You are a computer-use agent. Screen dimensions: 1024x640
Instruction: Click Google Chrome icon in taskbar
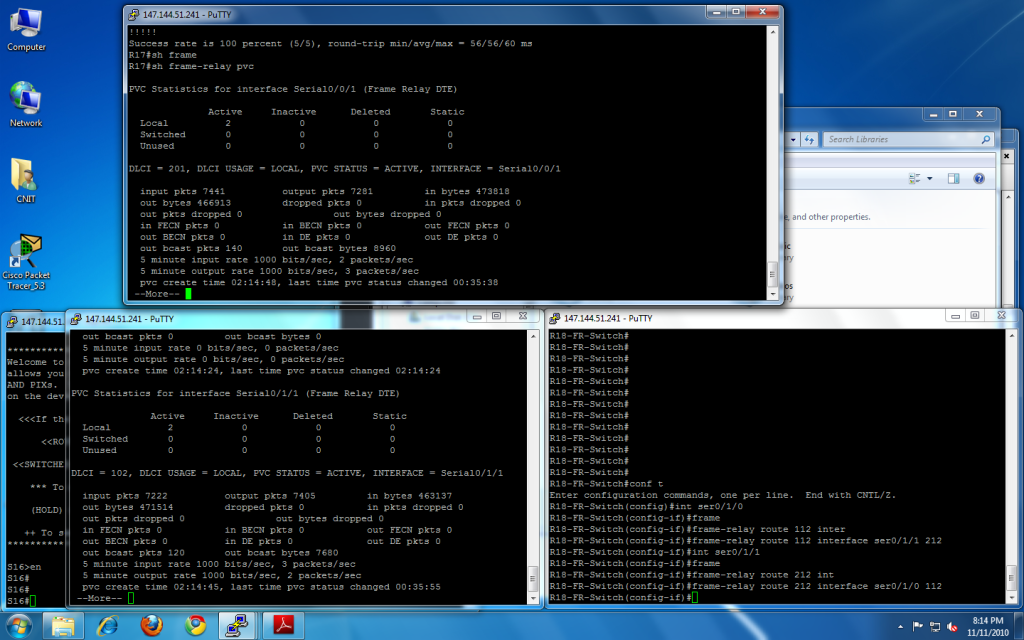[195, 626]
